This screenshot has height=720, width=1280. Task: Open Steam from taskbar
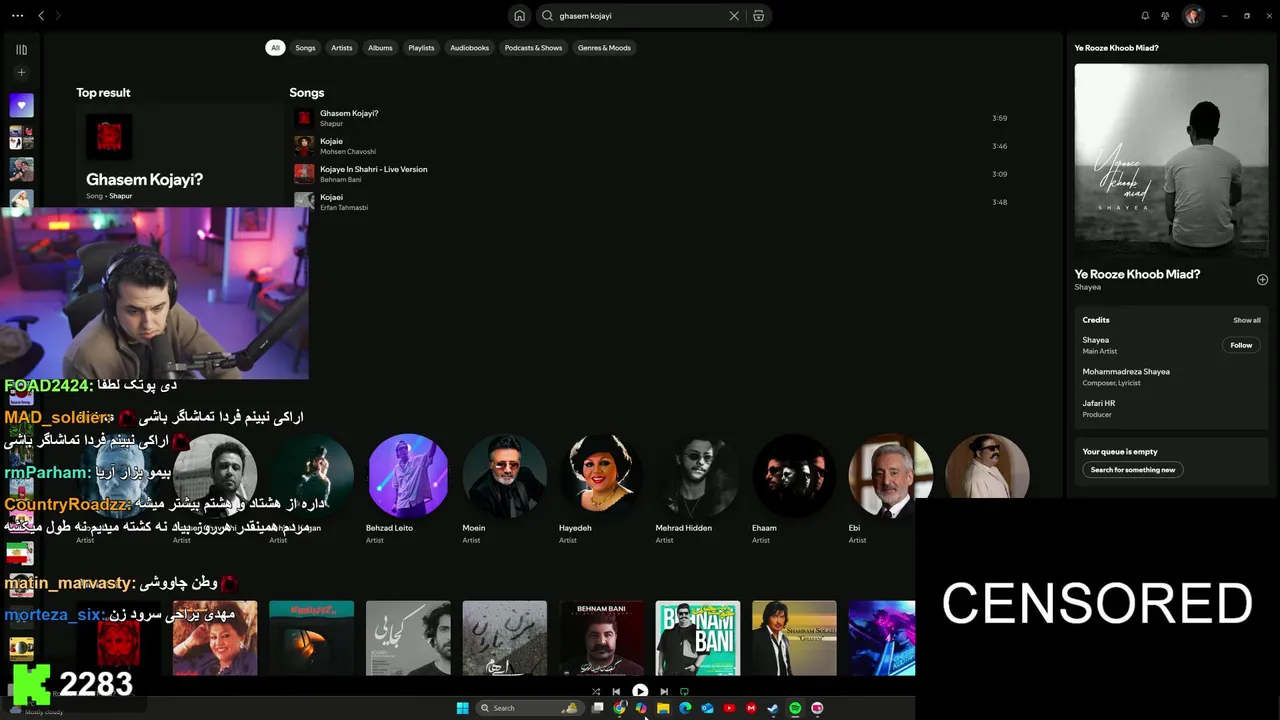[x=773, y=708]
